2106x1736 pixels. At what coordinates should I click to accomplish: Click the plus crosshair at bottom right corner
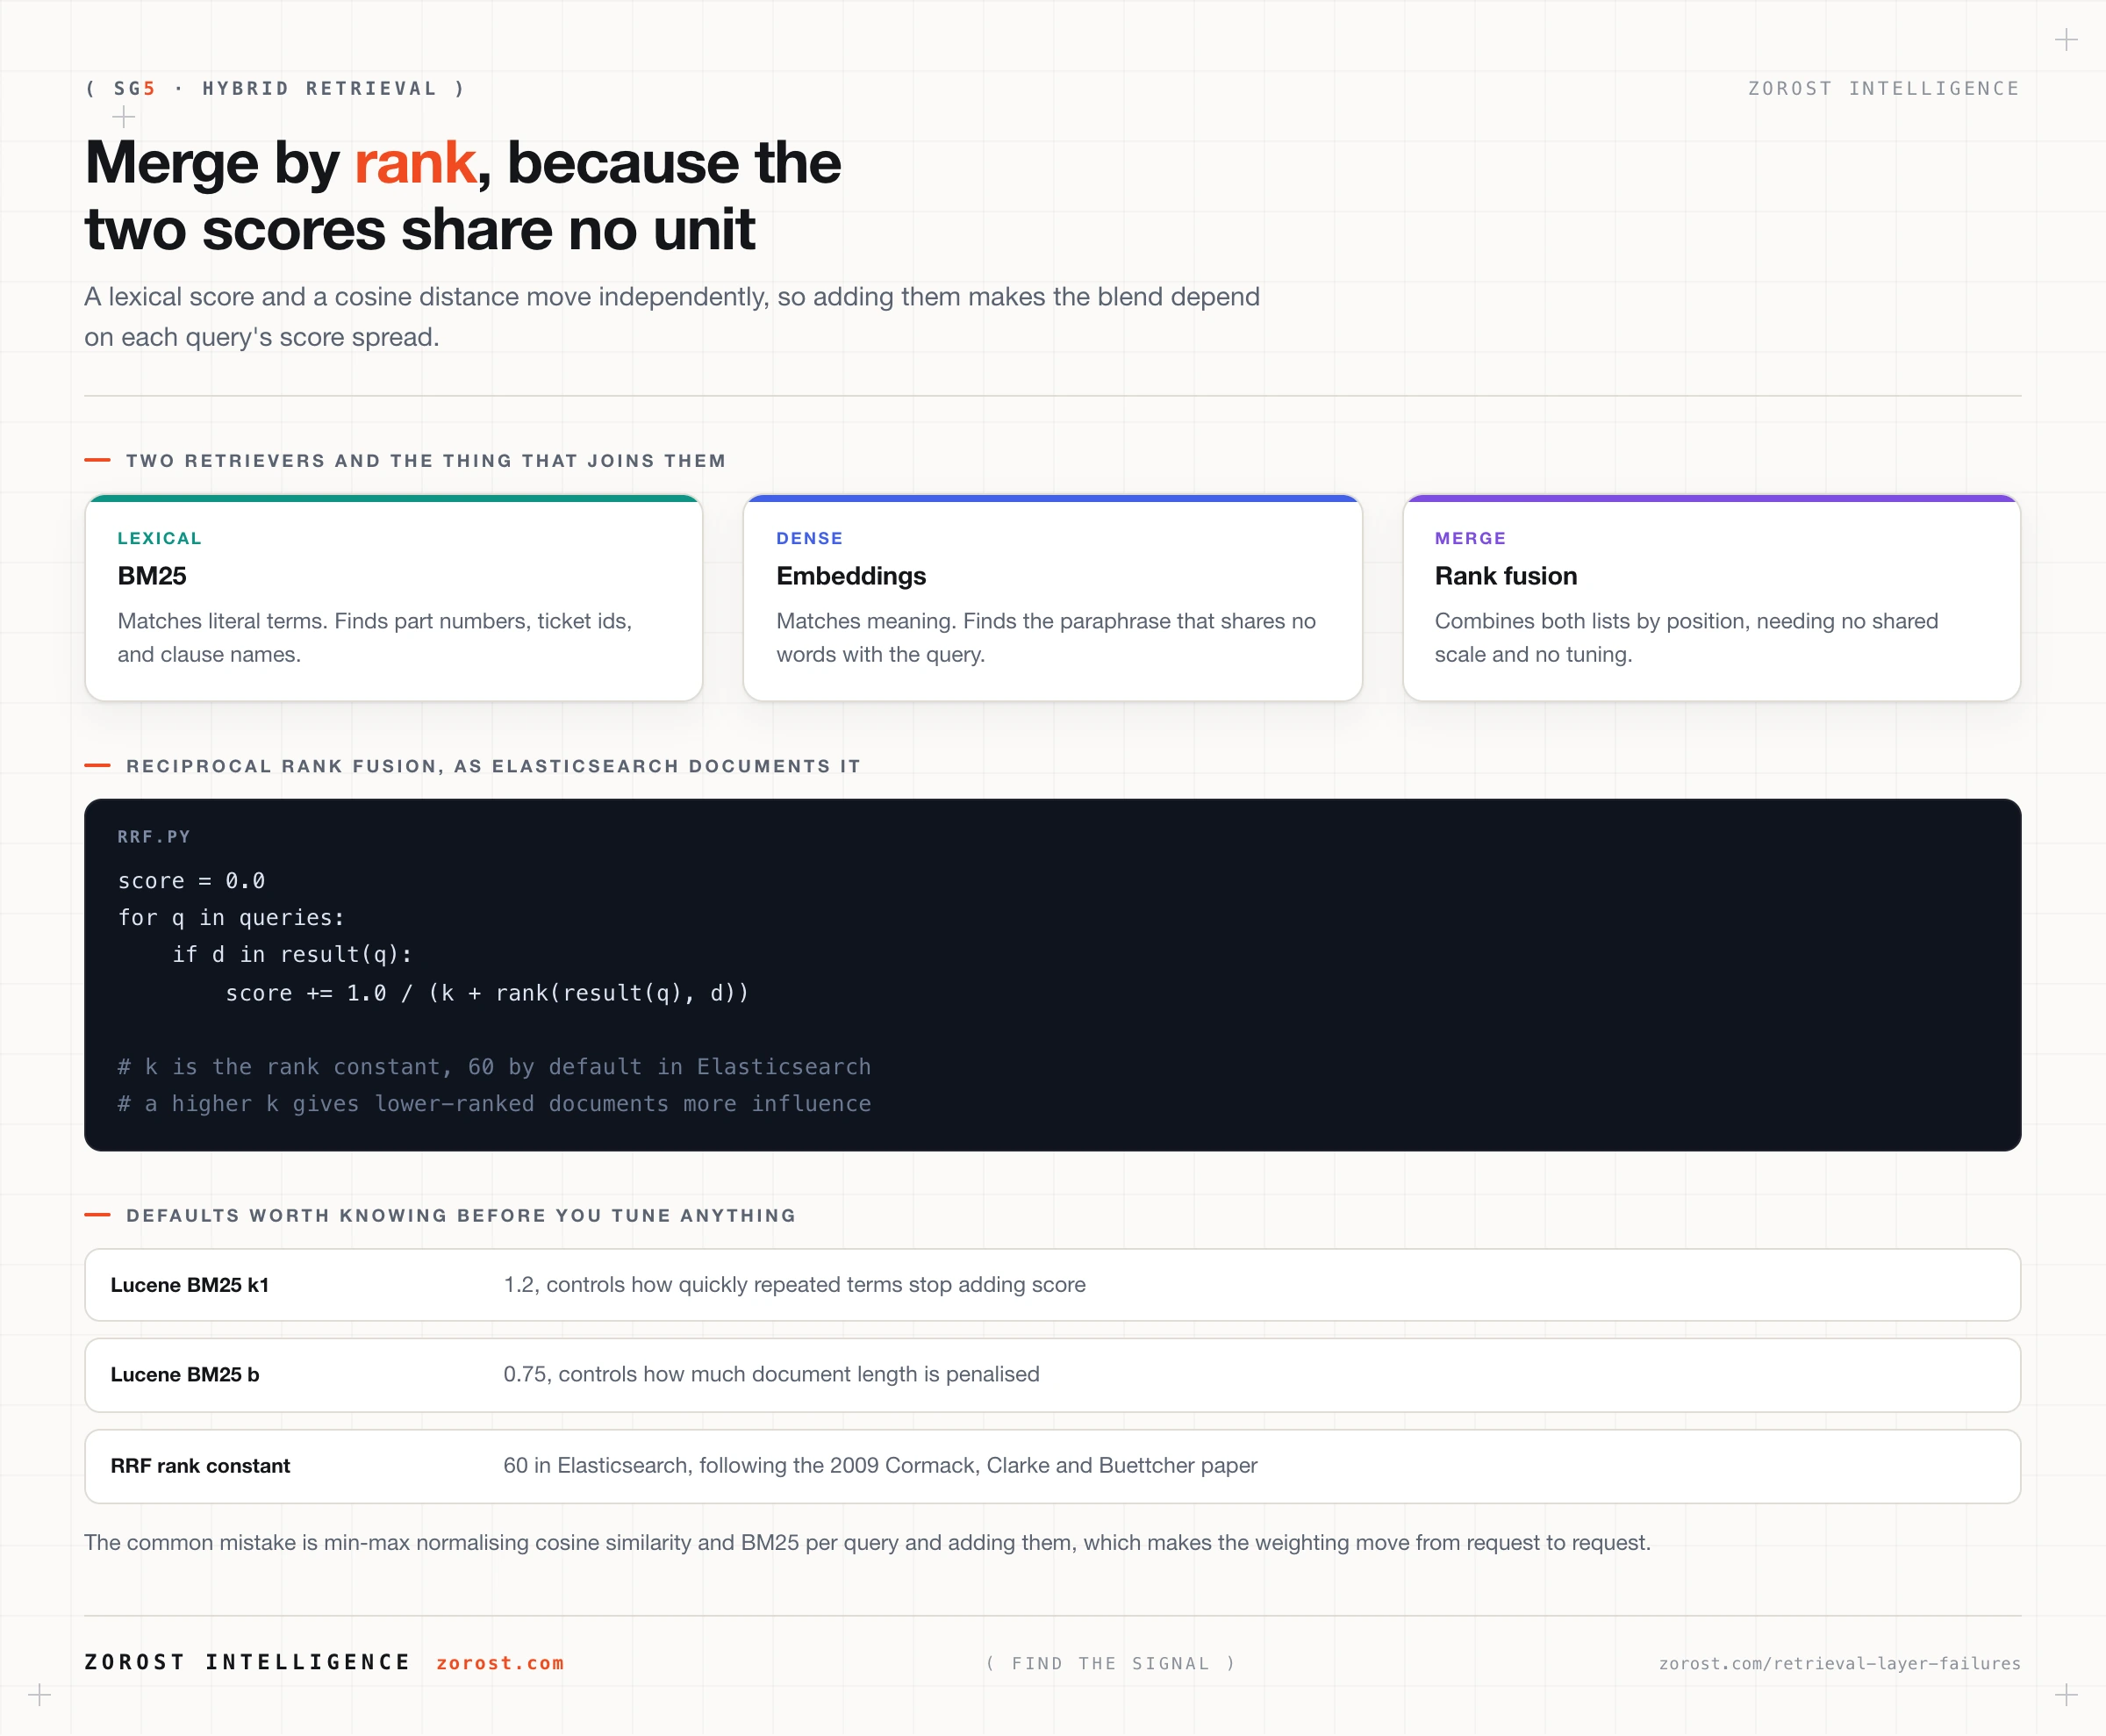[2066, 1695]
